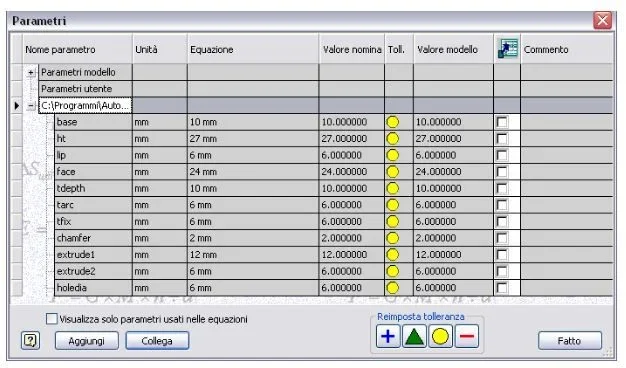Image resolution: width=626 pixels, height=368 pixels.
Task: Check export box for extrude2 parameter
Action: click(502, 271)
